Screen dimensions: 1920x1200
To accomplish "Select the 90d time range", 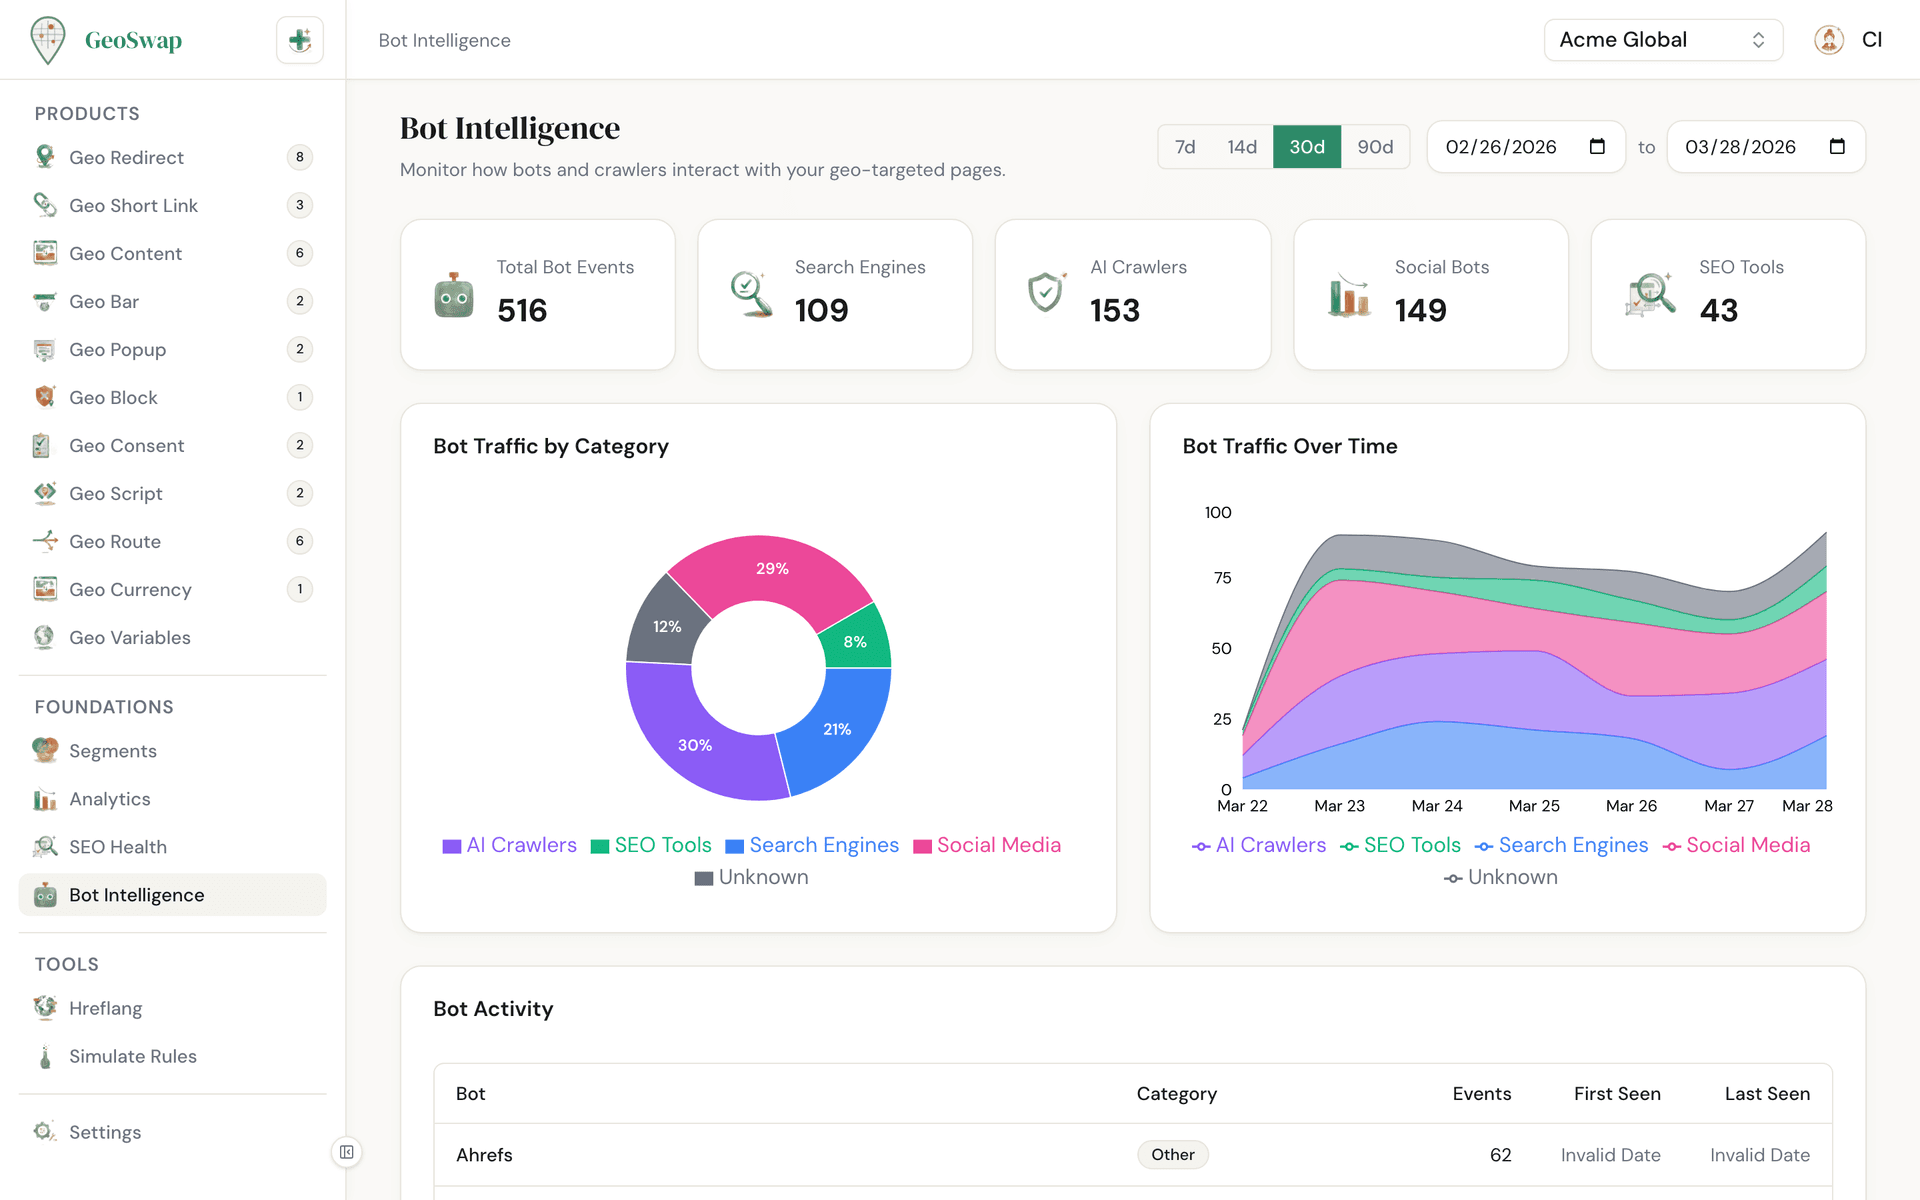I will pos(1375,146).
